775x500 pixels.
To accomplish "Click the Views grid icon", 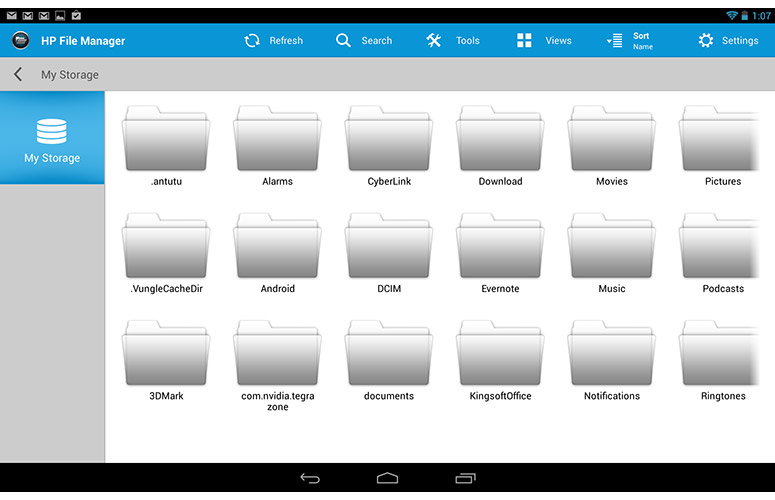I will 524,41.
